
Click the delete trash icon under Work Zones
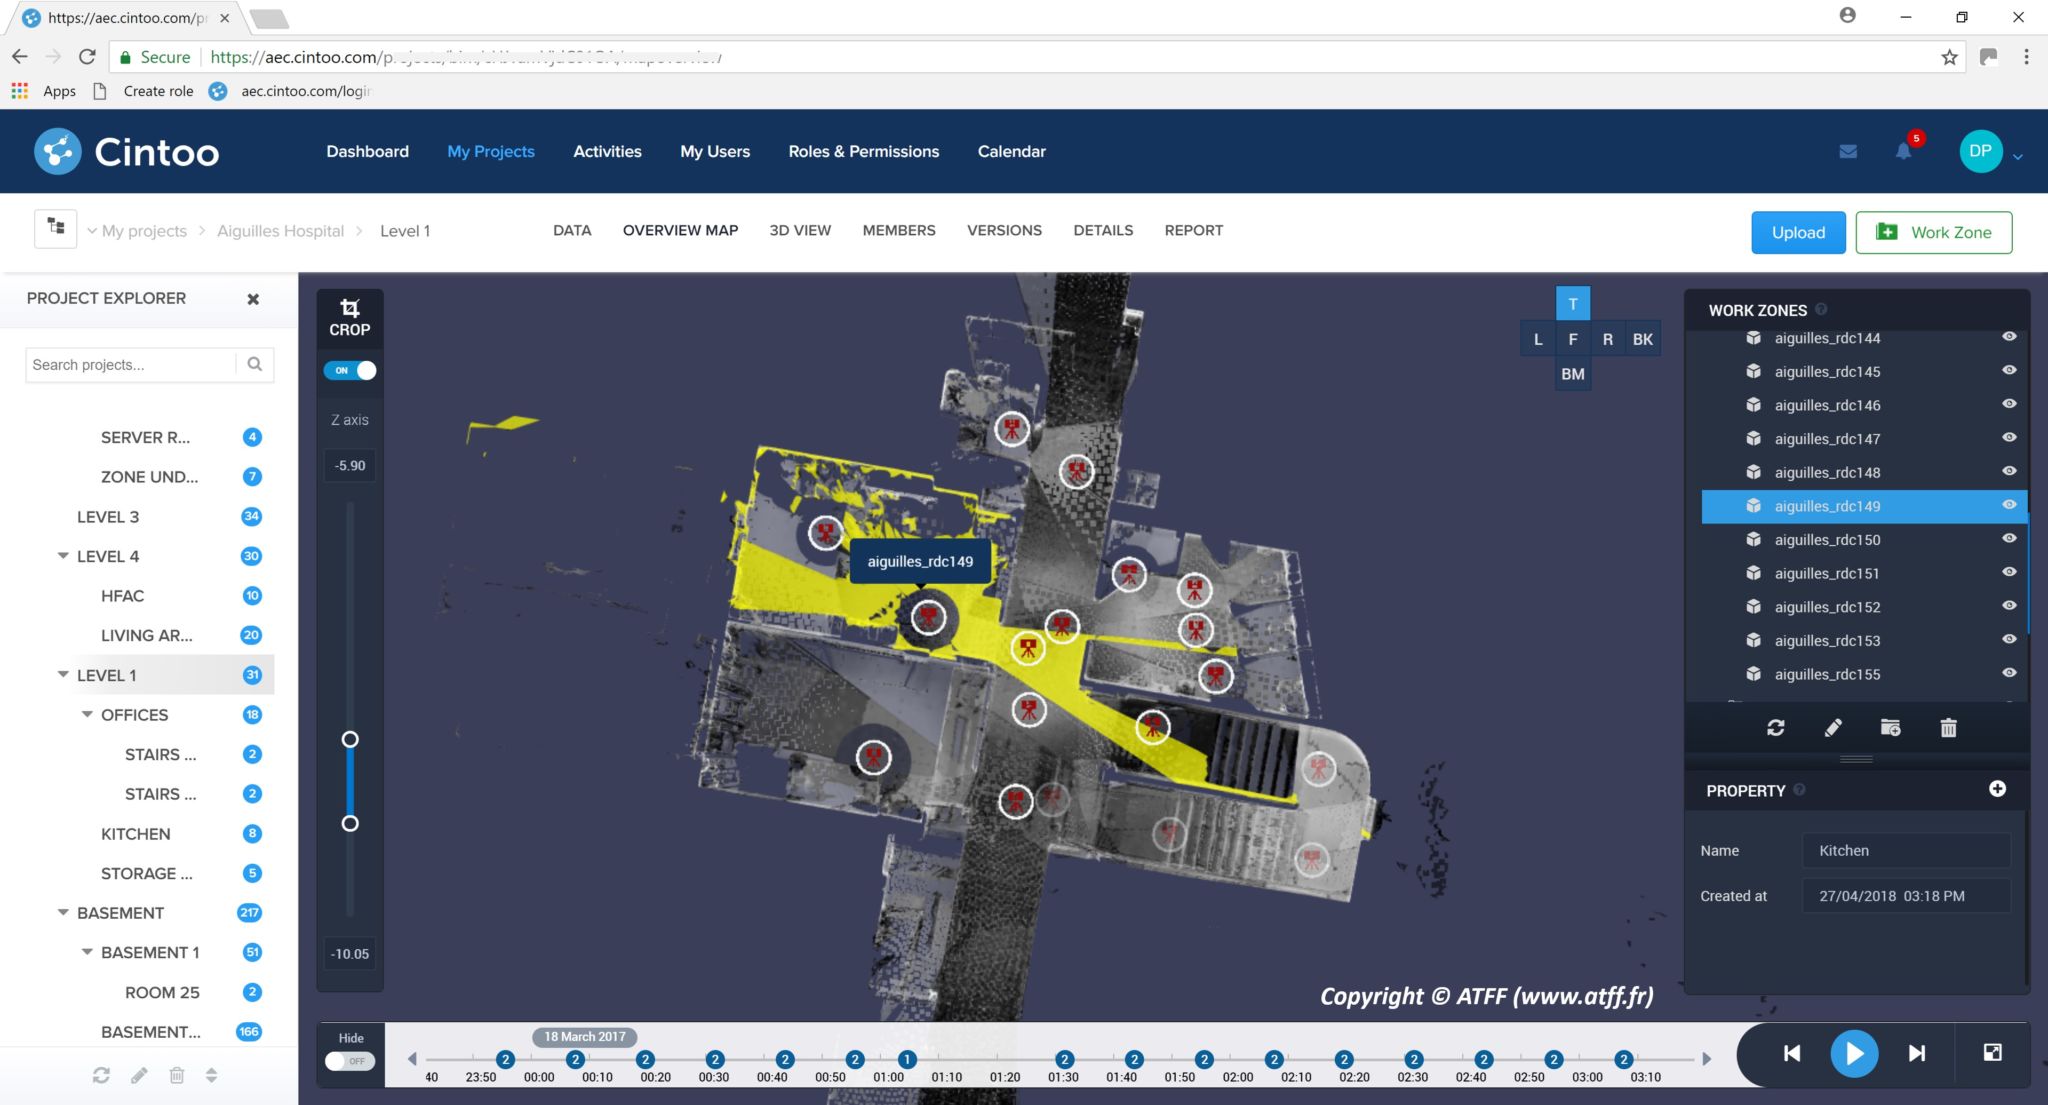click(1948, 728)
